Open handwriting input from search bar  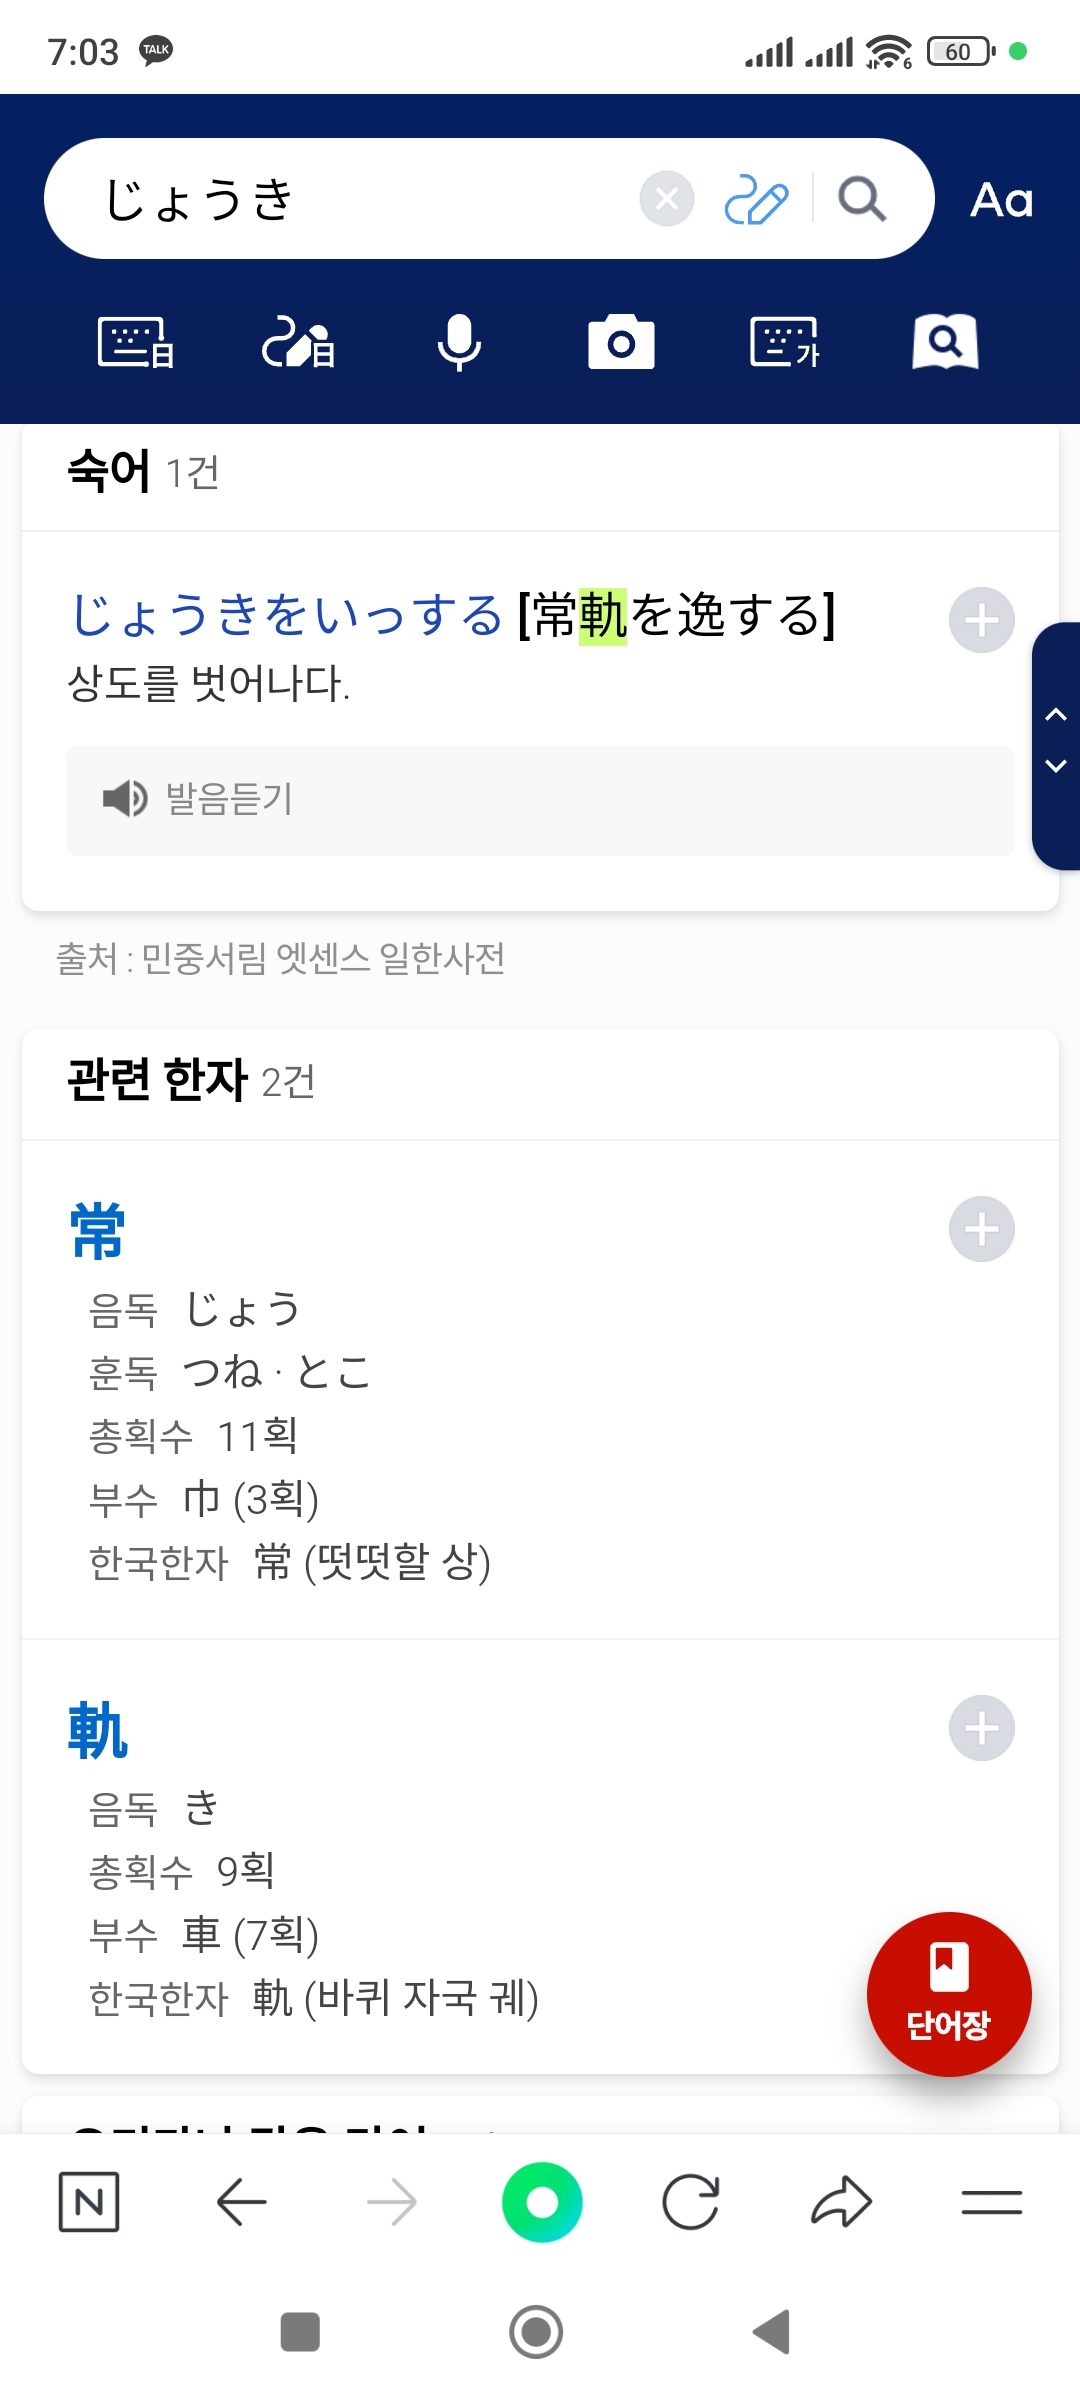click(756, 199)
